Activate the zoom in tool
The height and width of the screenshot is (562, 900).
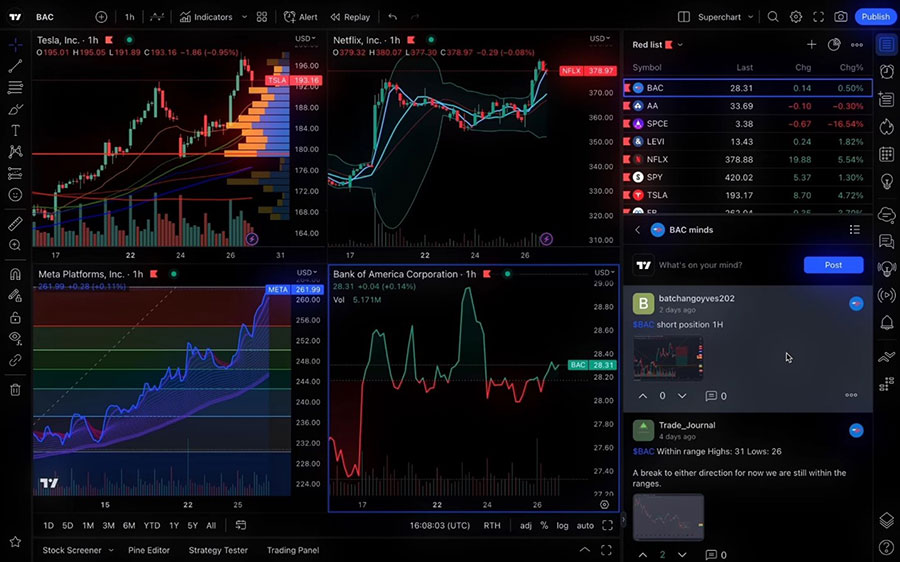tap(15, 245)
